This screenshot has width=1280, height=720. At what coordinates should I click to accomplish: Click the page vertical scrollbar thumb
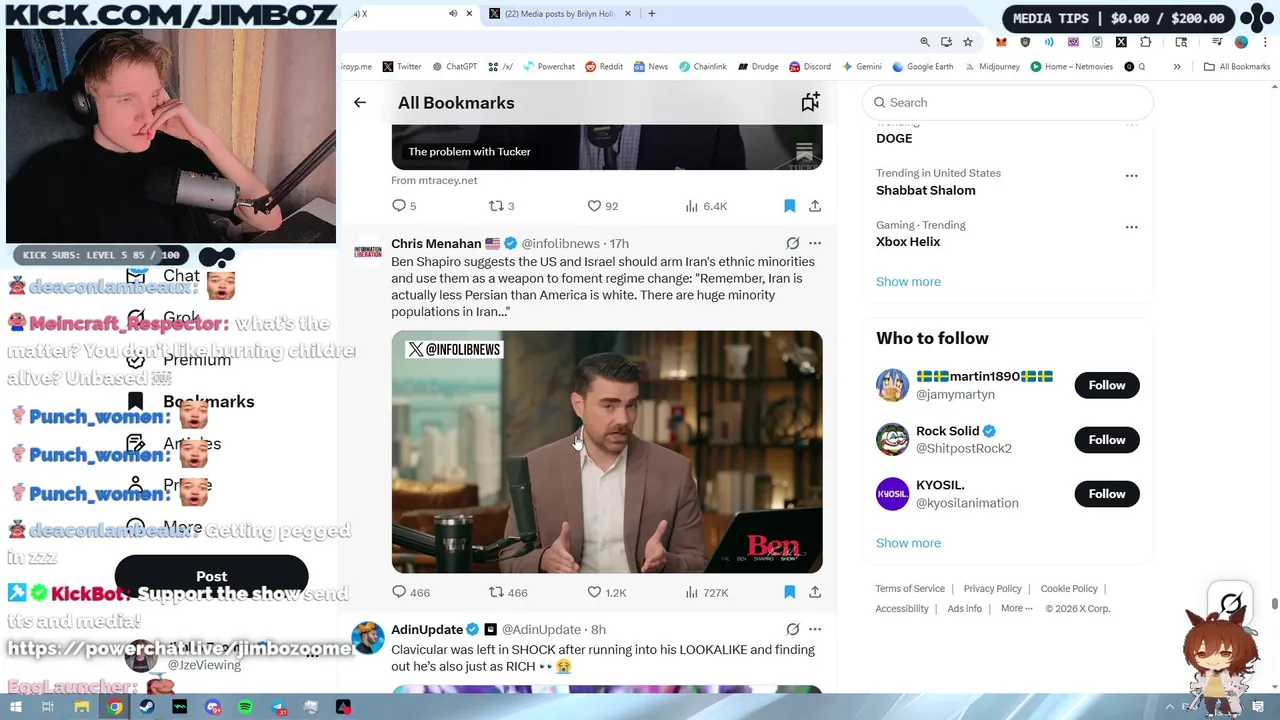[x=1274, y=603]
